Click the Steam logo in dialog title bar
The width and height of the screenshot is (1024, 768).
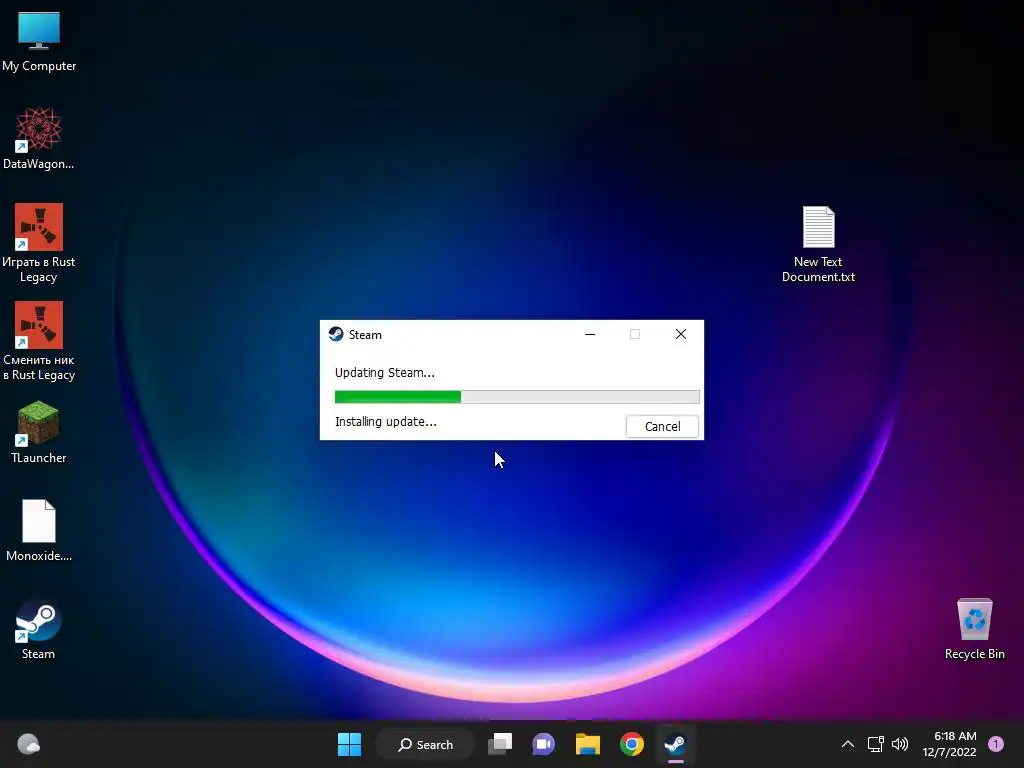[336, 334]
